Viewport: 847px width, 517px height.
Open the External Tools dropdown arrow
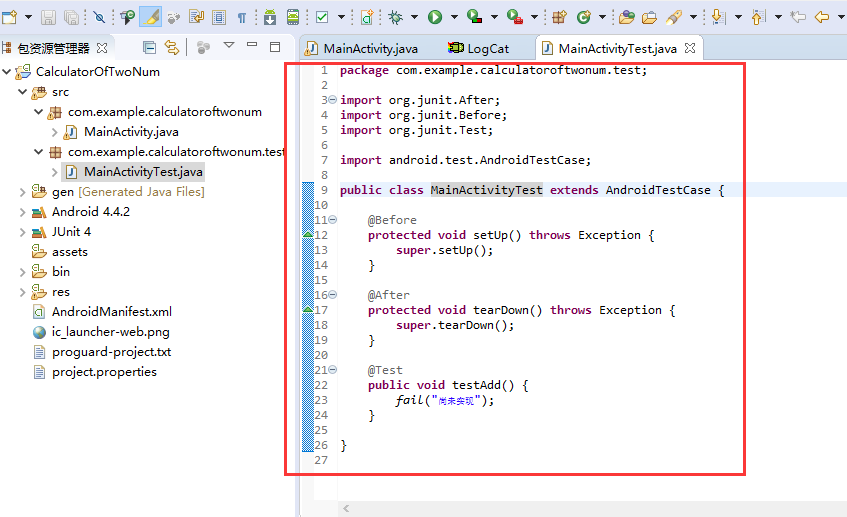(x=534, y=17)
